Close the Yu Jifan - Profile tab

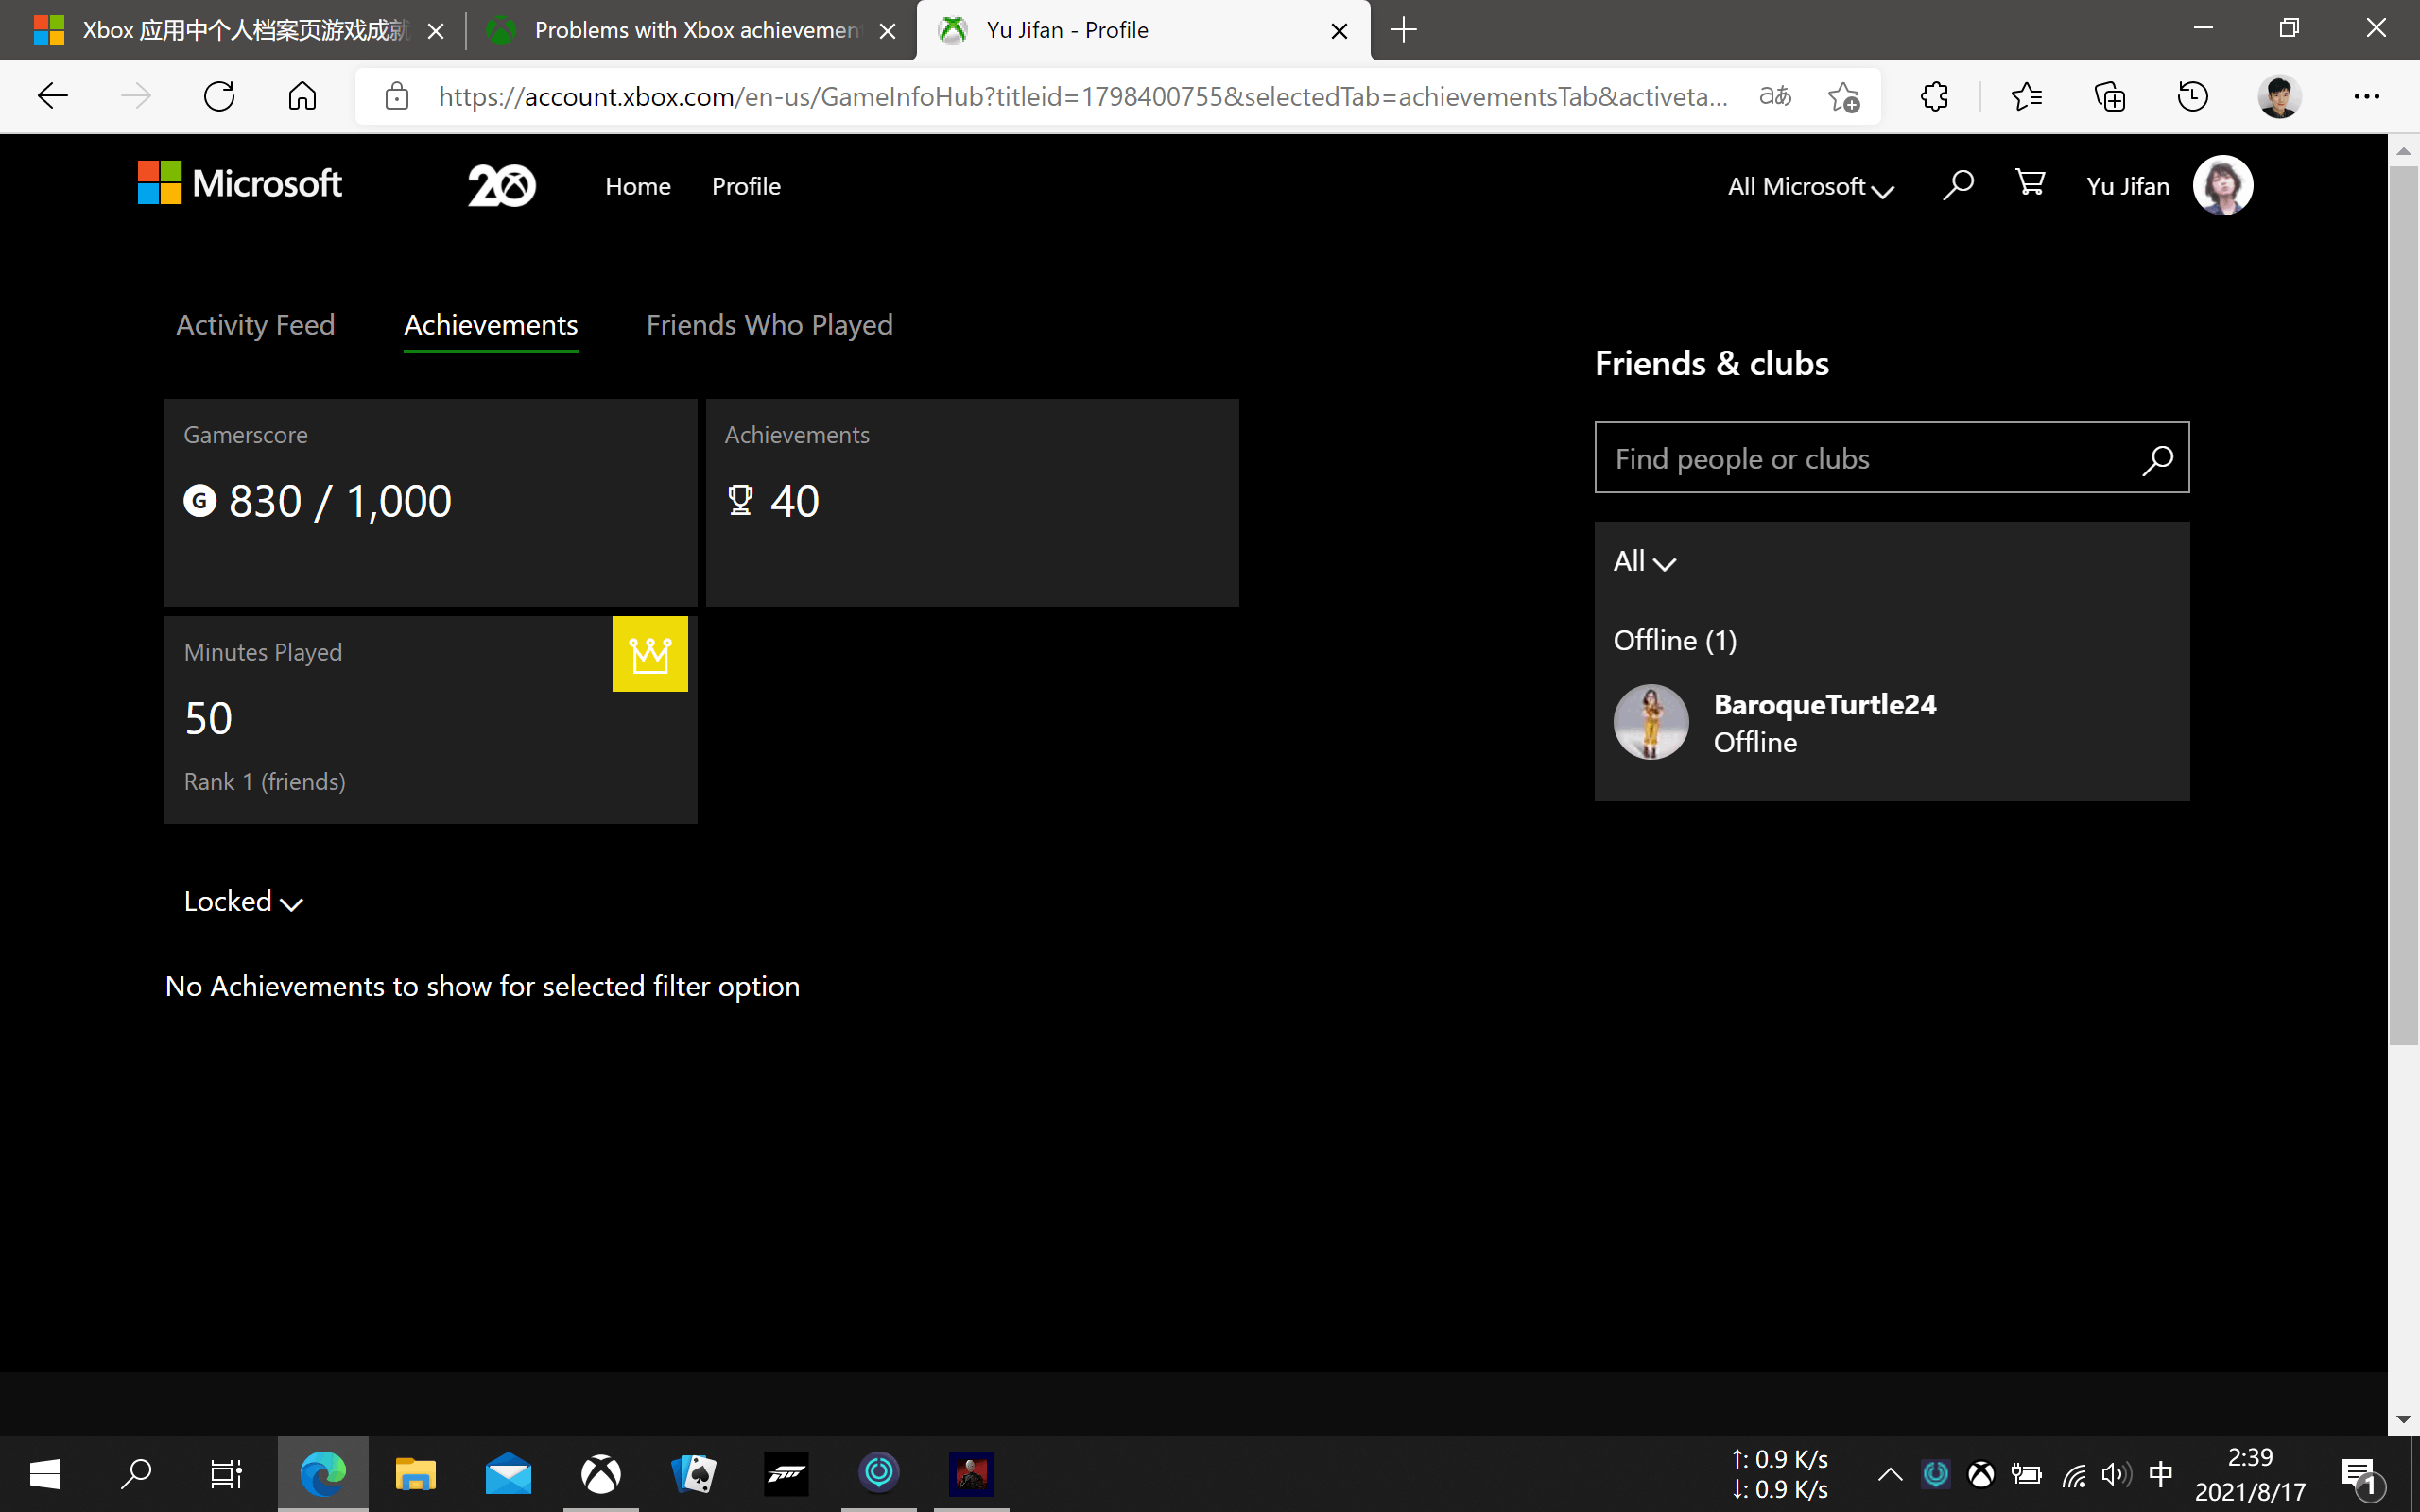(1339, 31)
